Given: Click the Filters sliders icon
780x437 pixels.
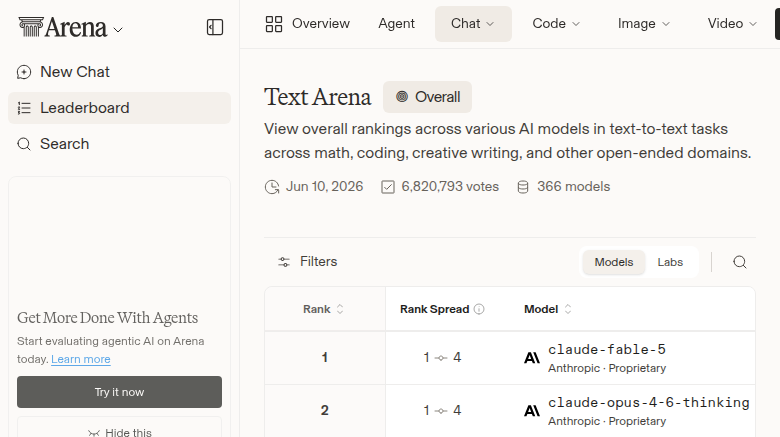Looking at the screenshot, I should 284,262.
